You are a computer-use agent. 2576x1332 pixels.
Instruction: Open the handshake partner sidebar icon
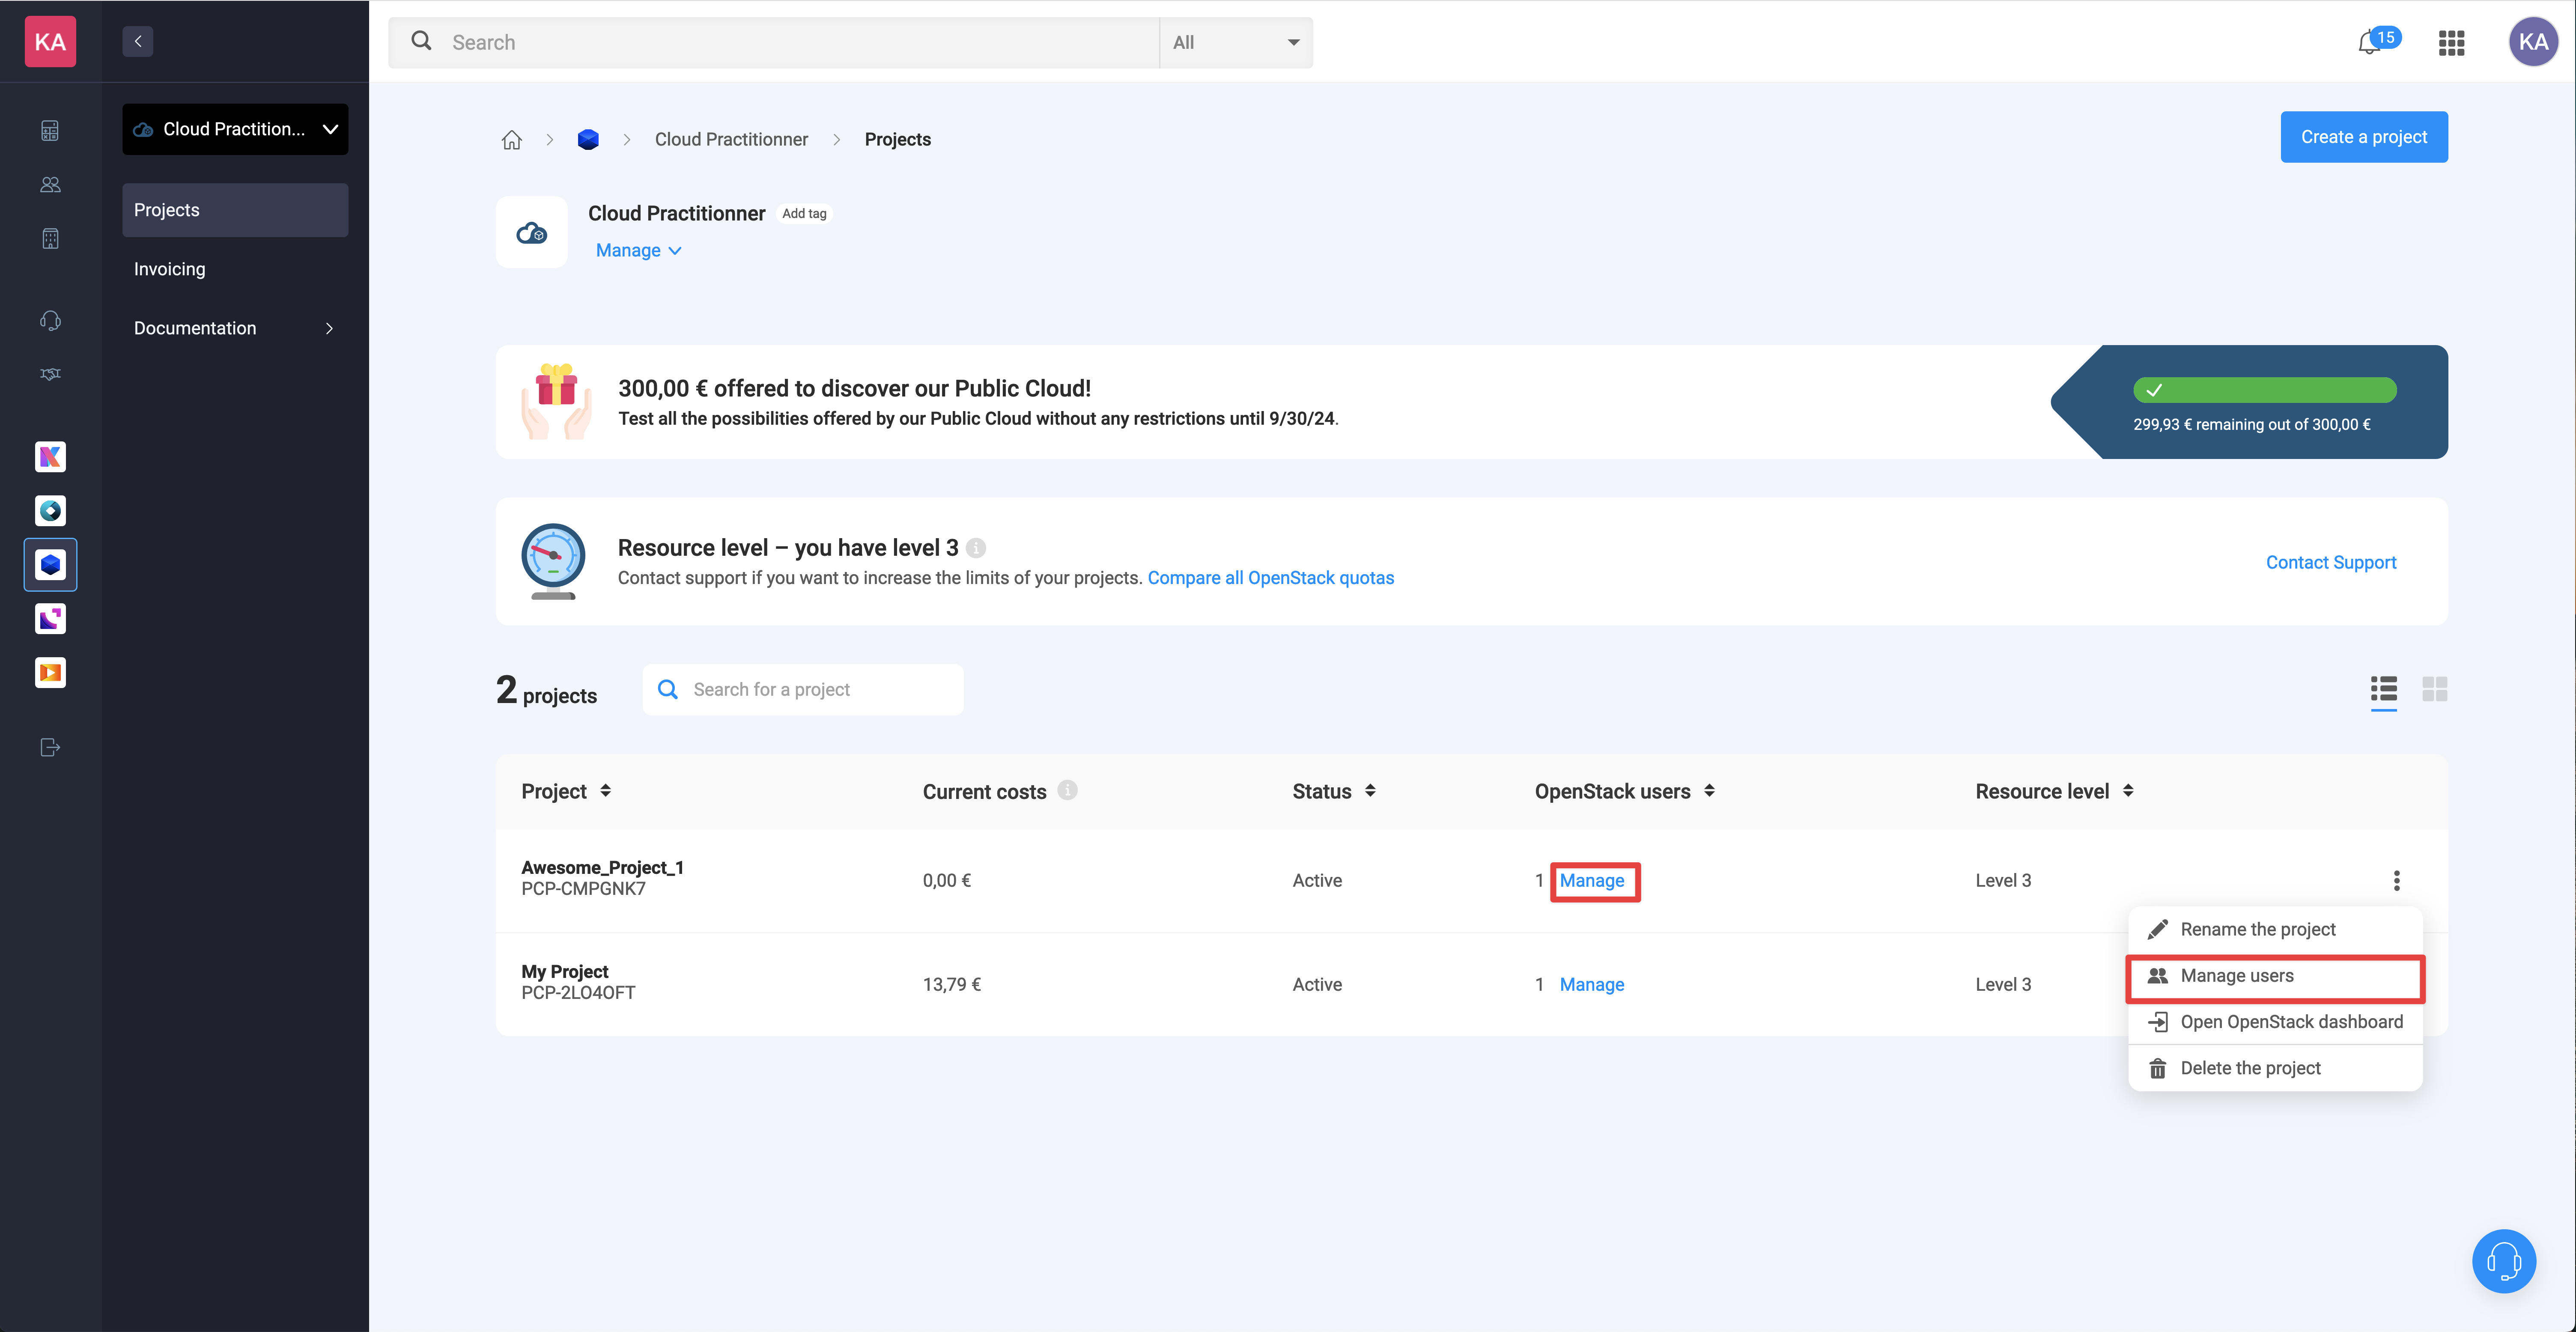[50, 374]
